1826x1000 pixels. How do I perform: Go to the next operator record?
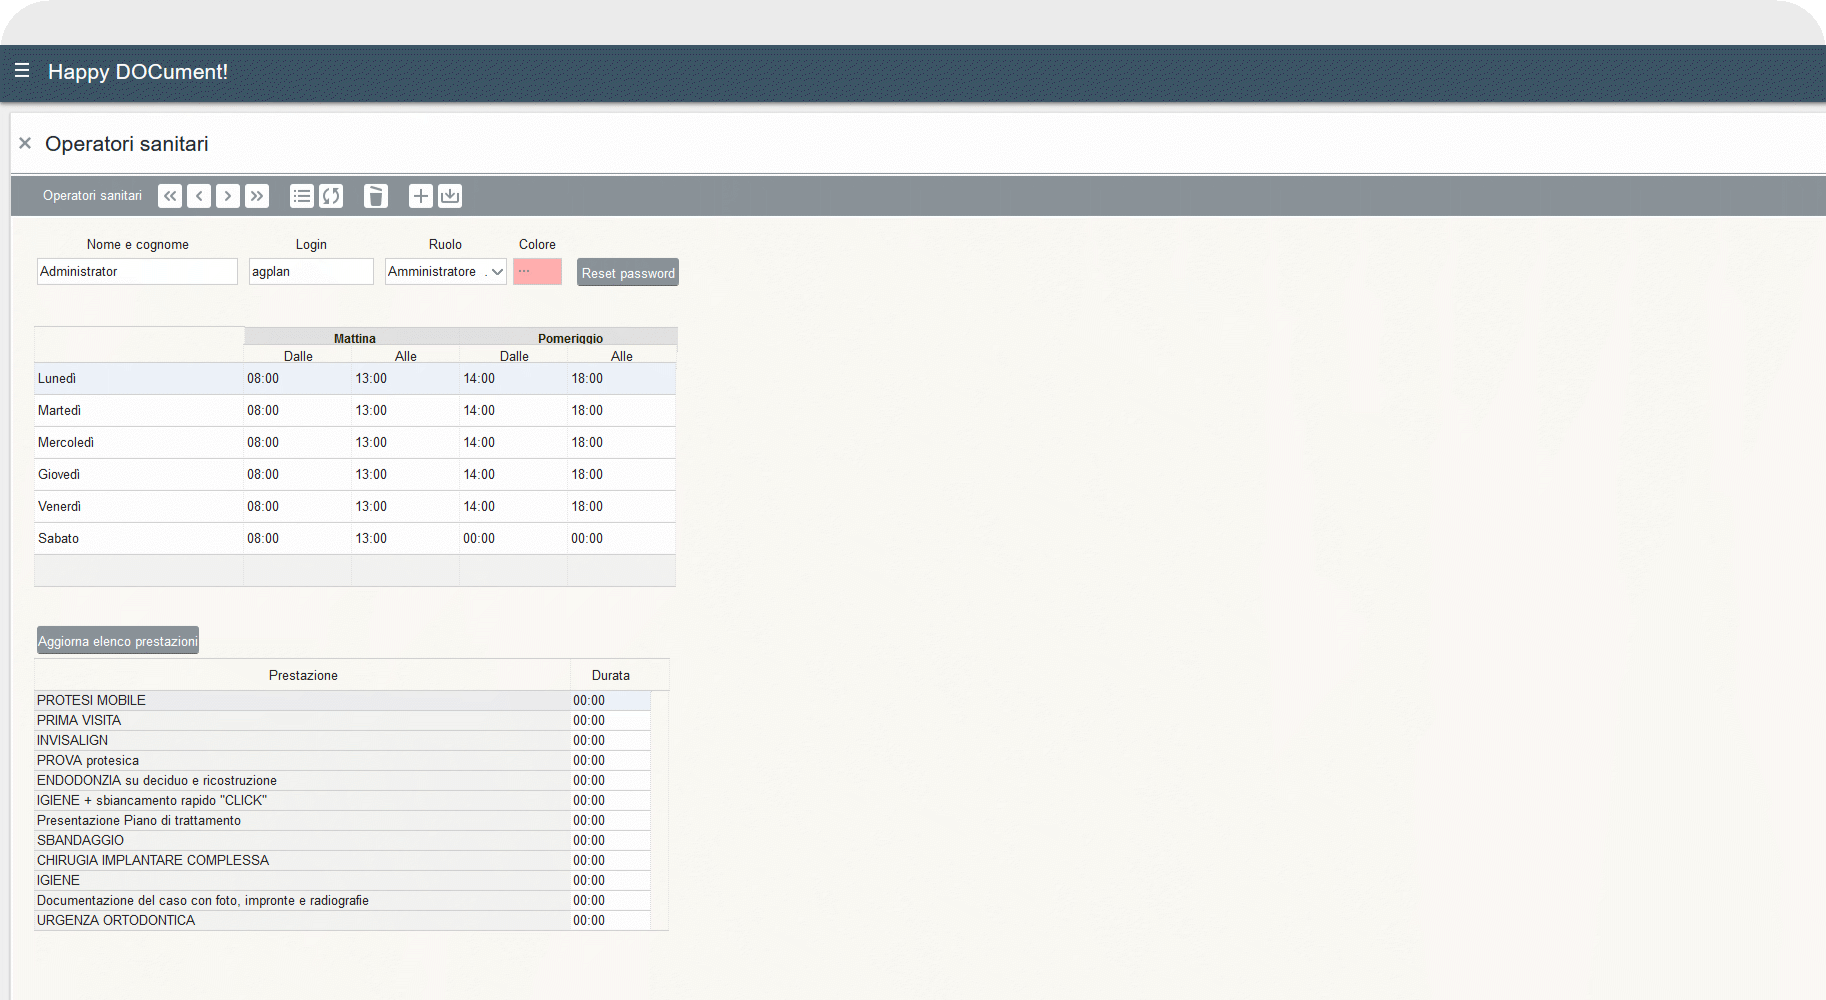[228, 196]
